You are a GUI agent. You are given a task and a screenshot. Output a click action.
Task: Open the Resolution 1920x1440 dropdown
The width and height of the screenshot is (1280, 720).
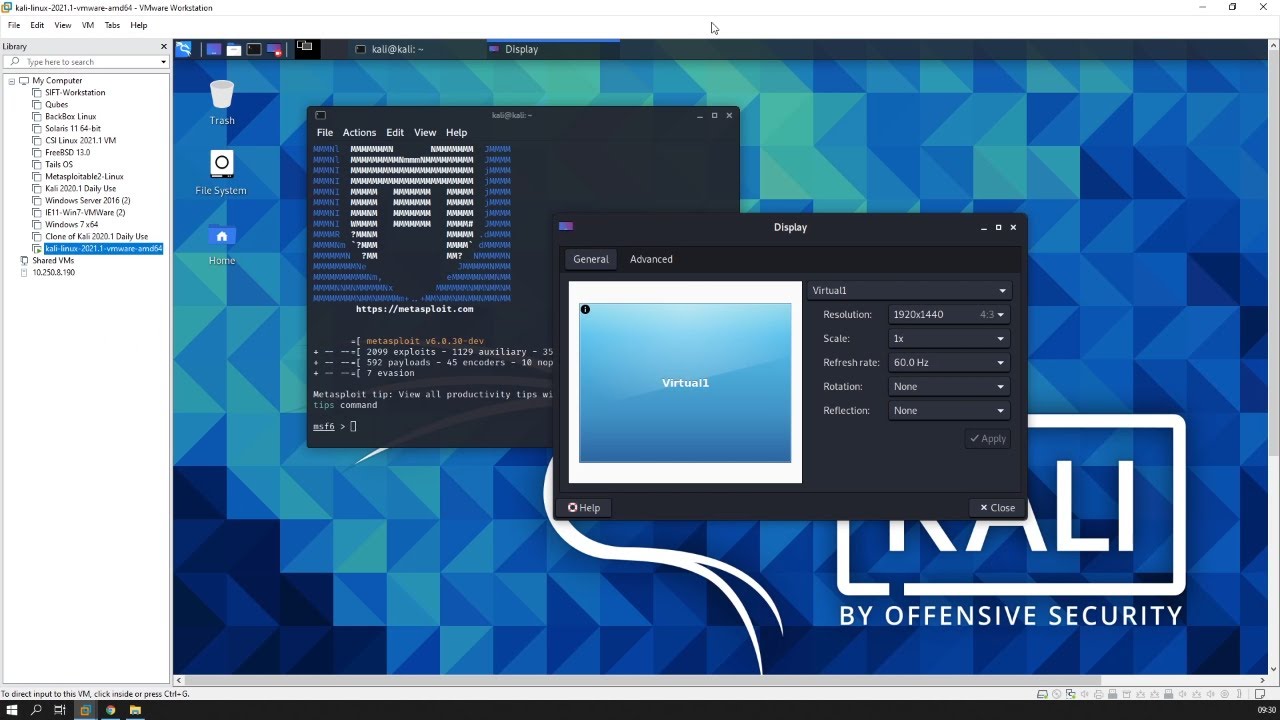click(948, 314)
